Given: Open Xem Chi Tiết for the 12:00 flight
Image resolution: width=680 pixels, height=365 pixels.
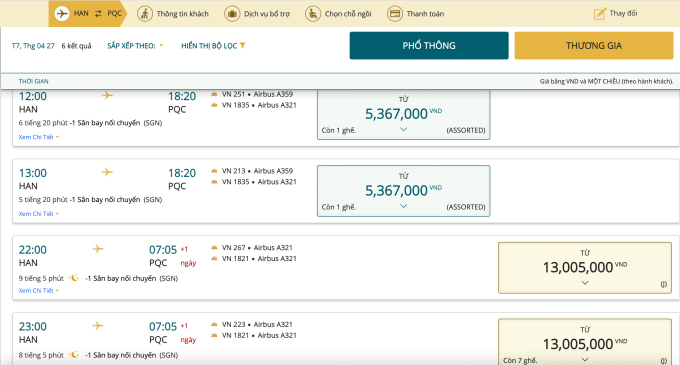Looking at the screenshot, I should click(39, 137).
